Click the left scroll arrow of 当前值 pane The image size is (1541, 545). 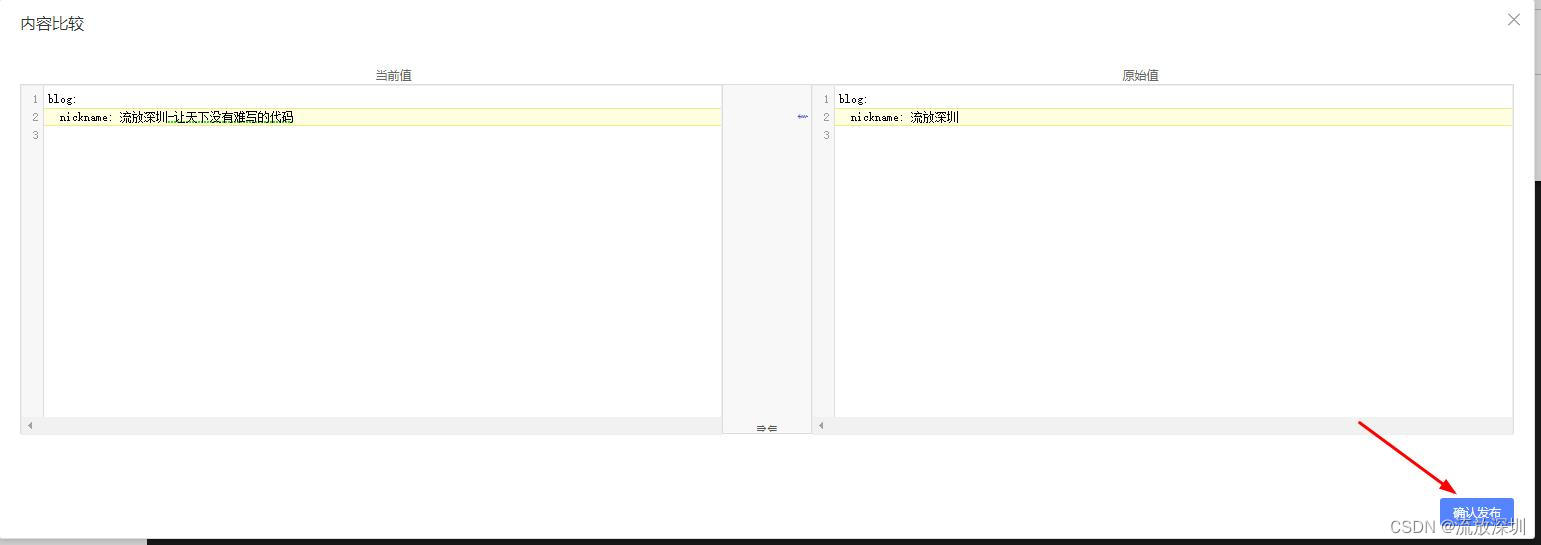(x=30, y=425)
